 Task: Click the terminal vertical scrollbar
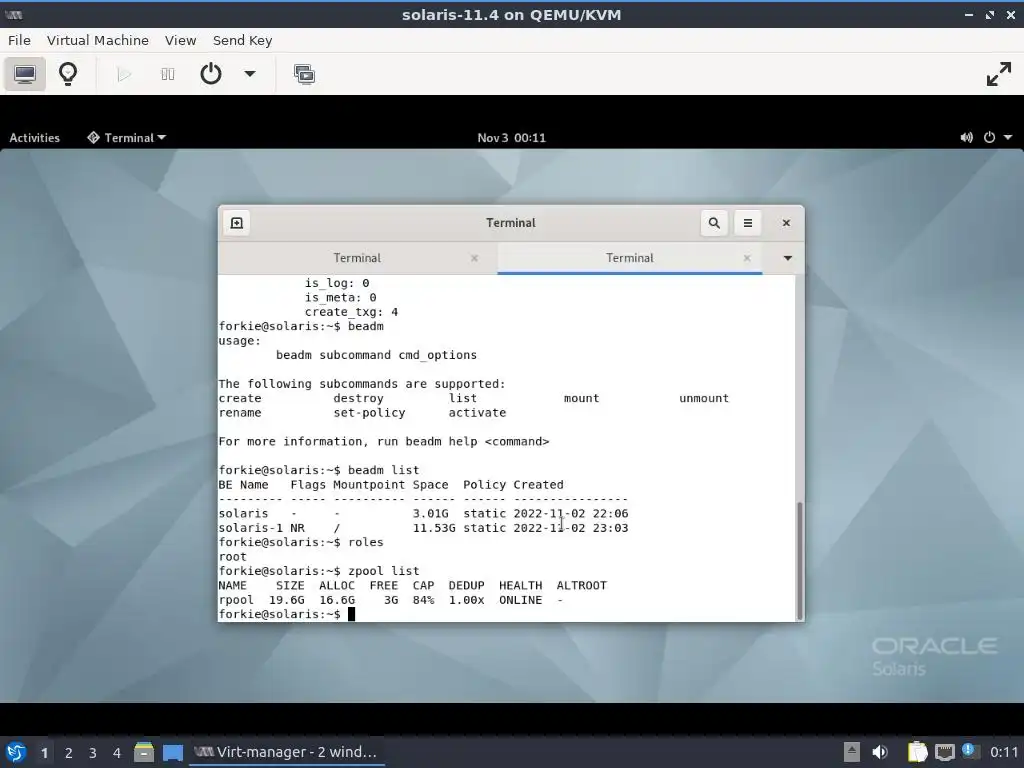click(x=799, y=561)
